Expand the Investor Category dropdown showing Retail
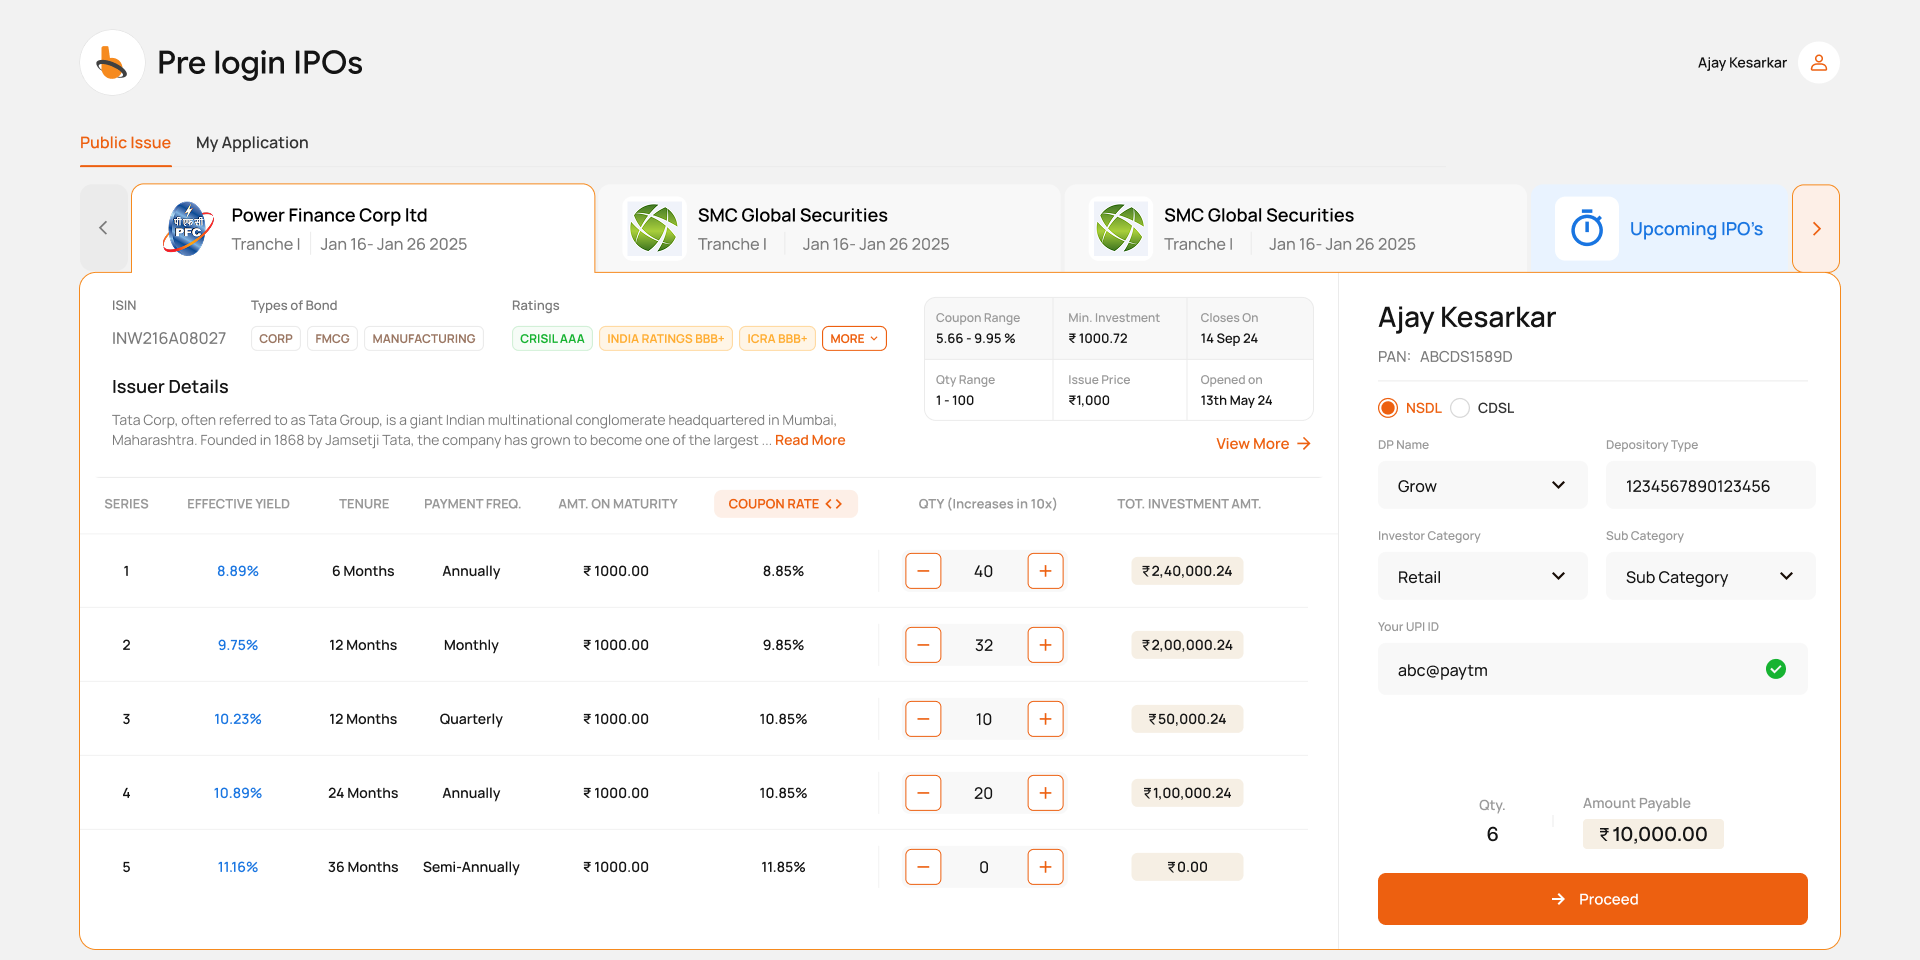The width and height of the screenshot is (1920, 960). pyautogui.click(x=1481, y=577)
